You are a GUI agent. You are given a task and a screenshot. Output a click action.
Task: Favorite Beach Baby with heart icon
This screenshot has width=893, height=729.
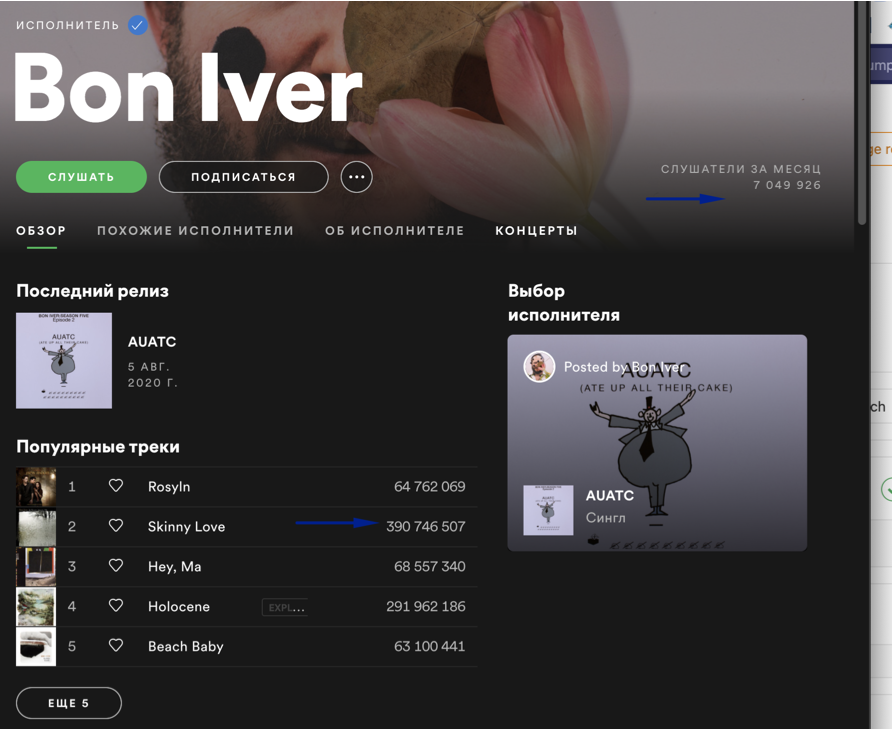click(116, 645)
